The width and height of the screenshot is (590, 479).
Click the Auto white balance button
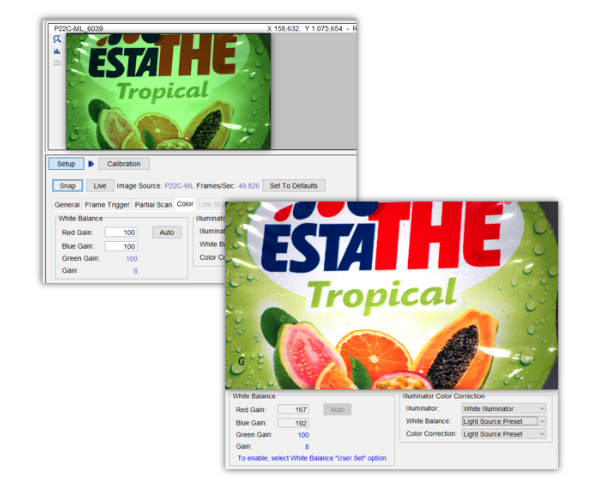click(x=167, y=232)
